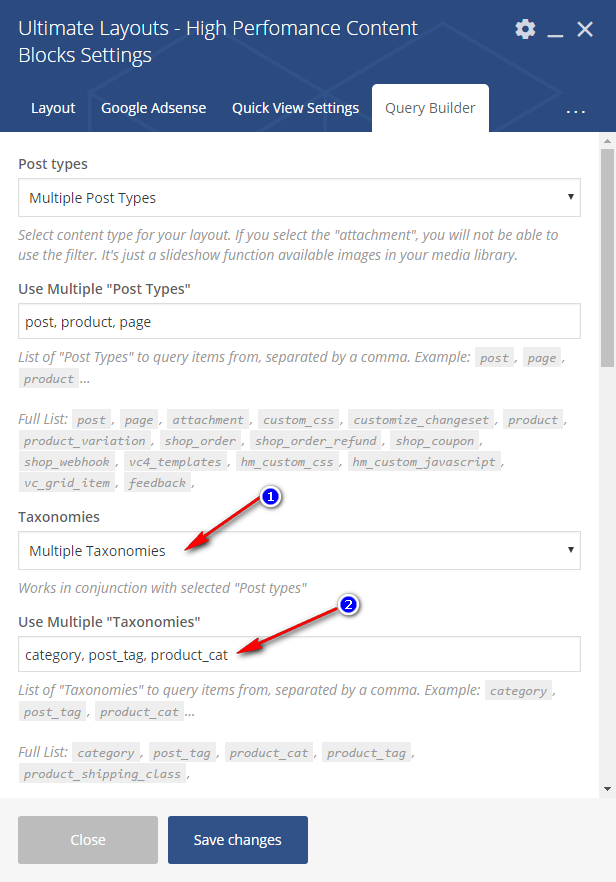Click the blue marker number 2
The width and height of the screenshot is (616, 882).
tap(347, 605)
